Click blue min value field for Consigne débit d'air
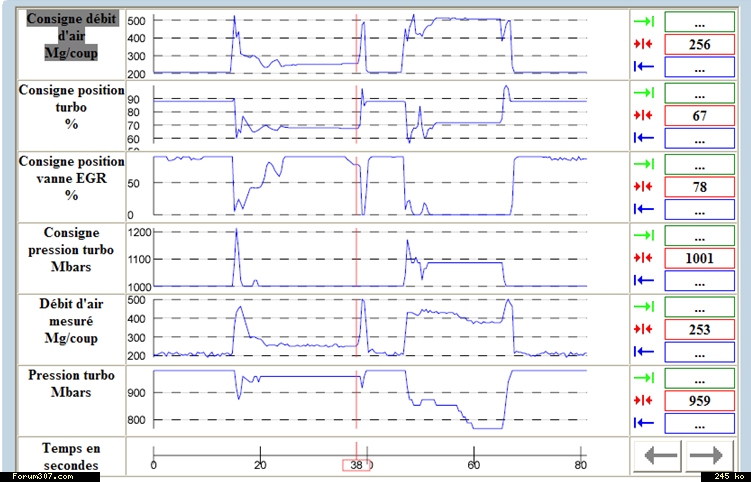 click(x=699, y=67)
